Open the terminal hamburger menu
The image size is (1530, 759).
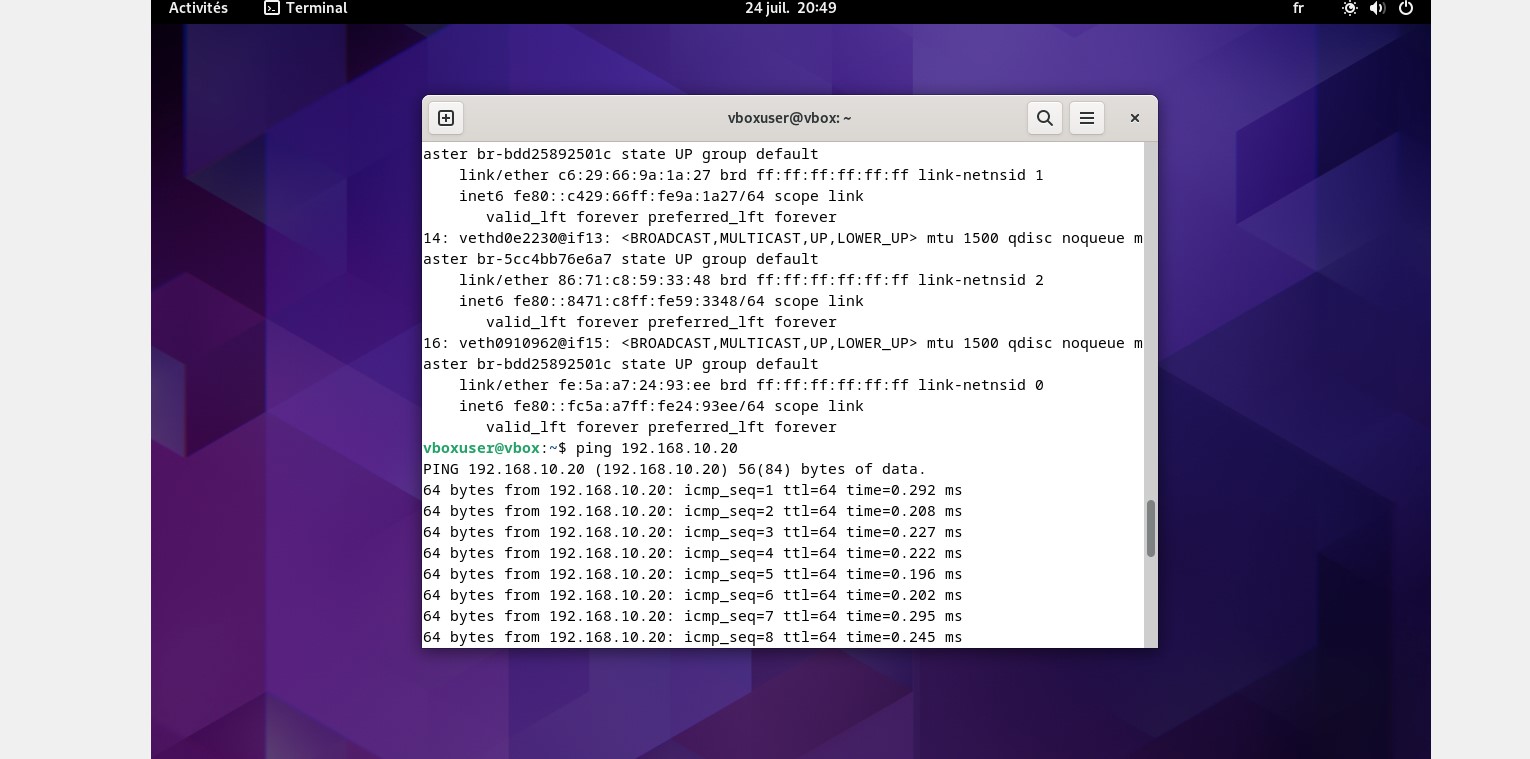1087,118
